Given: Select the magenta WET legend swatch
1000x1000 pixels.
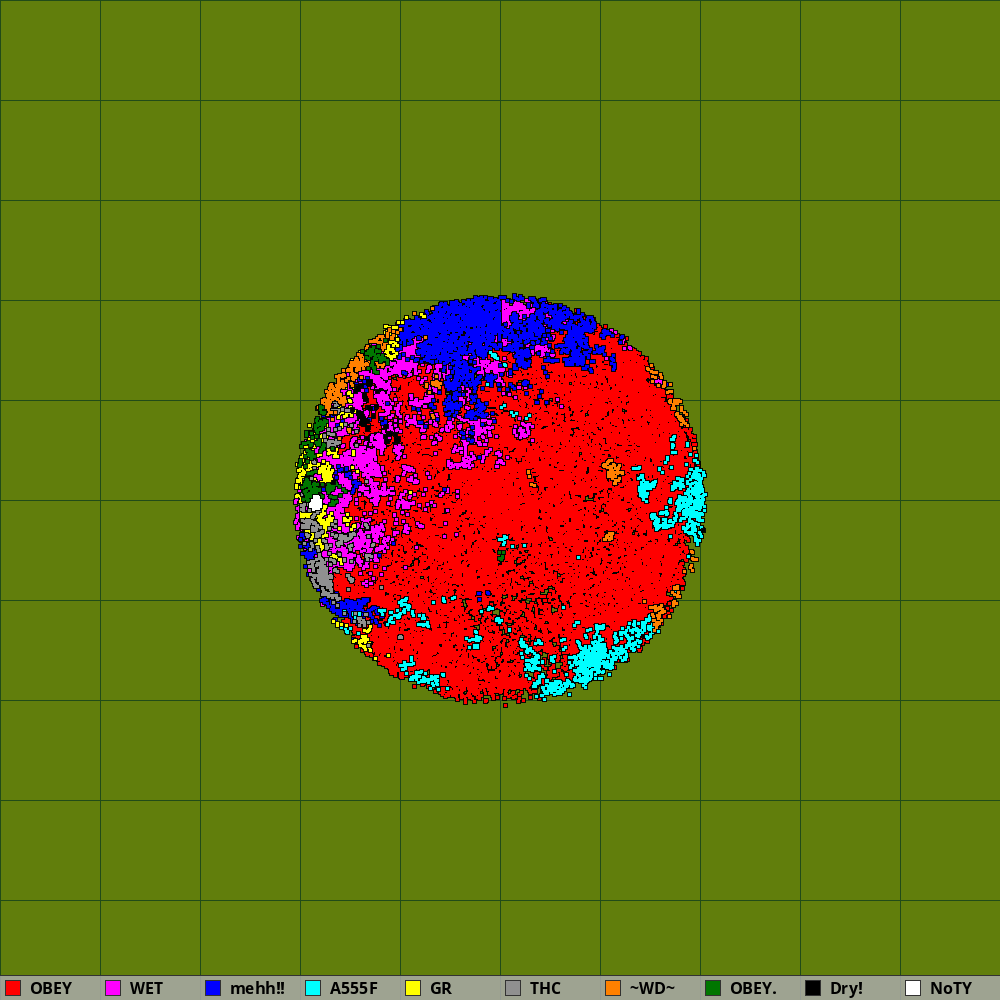Looking at the screenshot, I should (113, 988).
